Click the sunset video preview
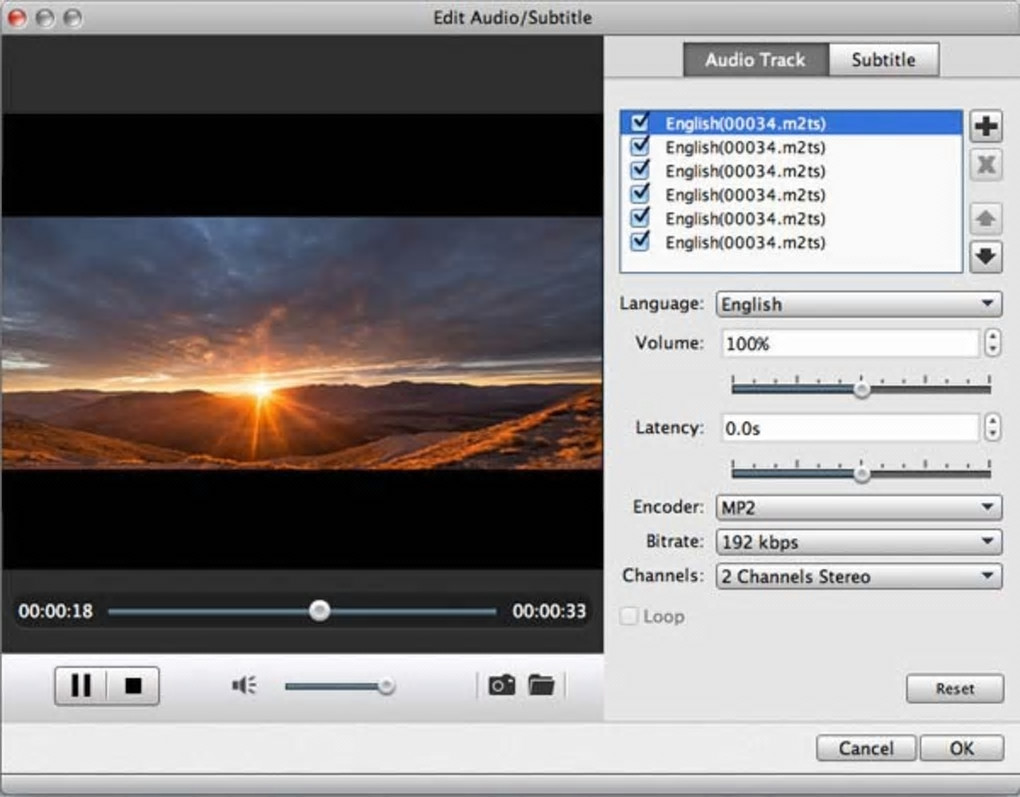Image resolution: width=1020 pixels, height=797 pixels. tap(302, 343)
